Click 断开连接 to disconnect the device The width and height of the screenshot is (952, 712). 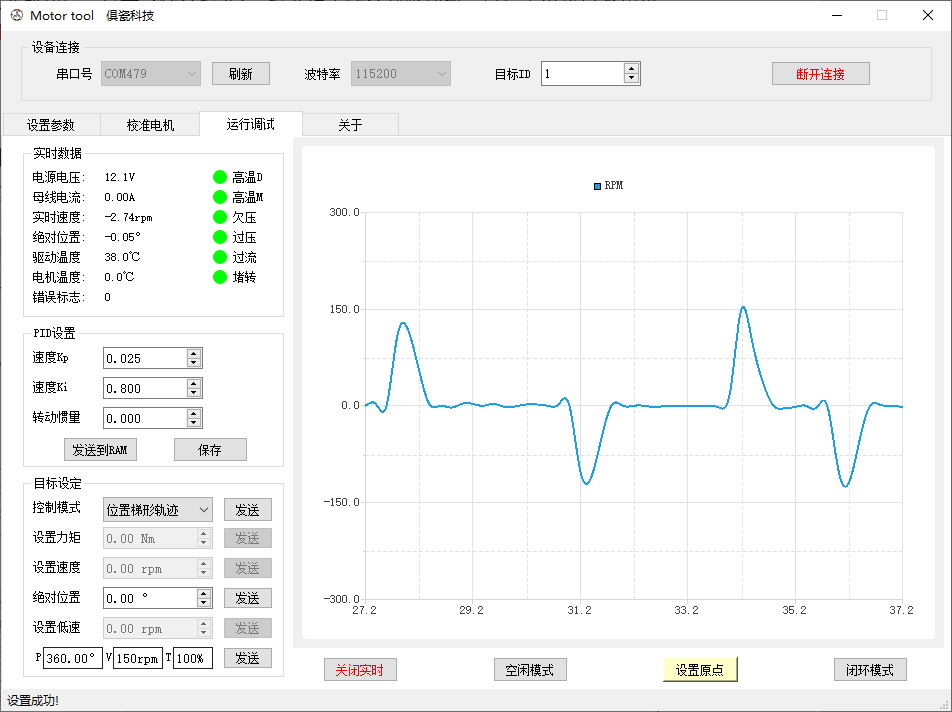pos(820,73)
